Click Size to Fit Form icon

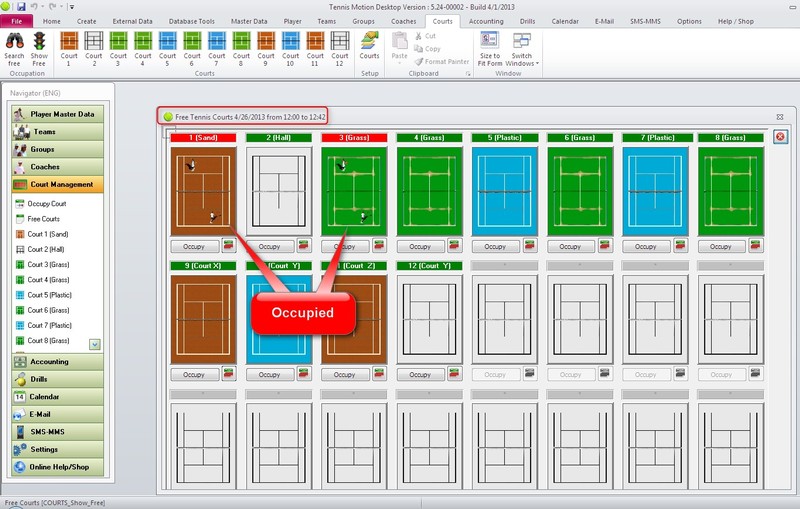490,42
